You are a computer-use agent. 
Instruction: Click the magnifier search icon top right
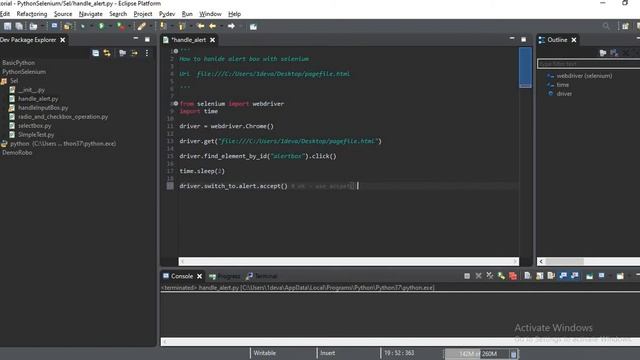tap(606, 26)
